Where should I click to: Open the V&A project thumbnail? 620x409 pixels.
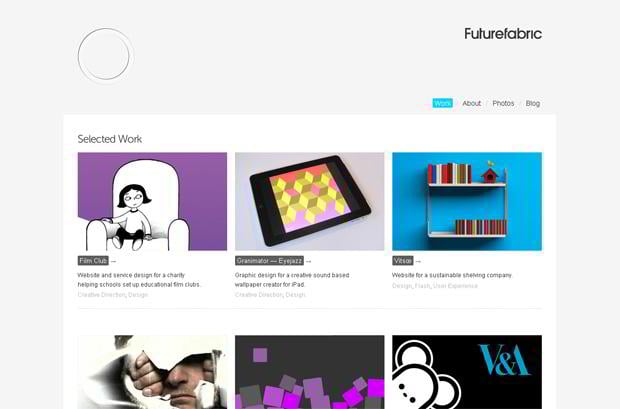pos(467,372)
